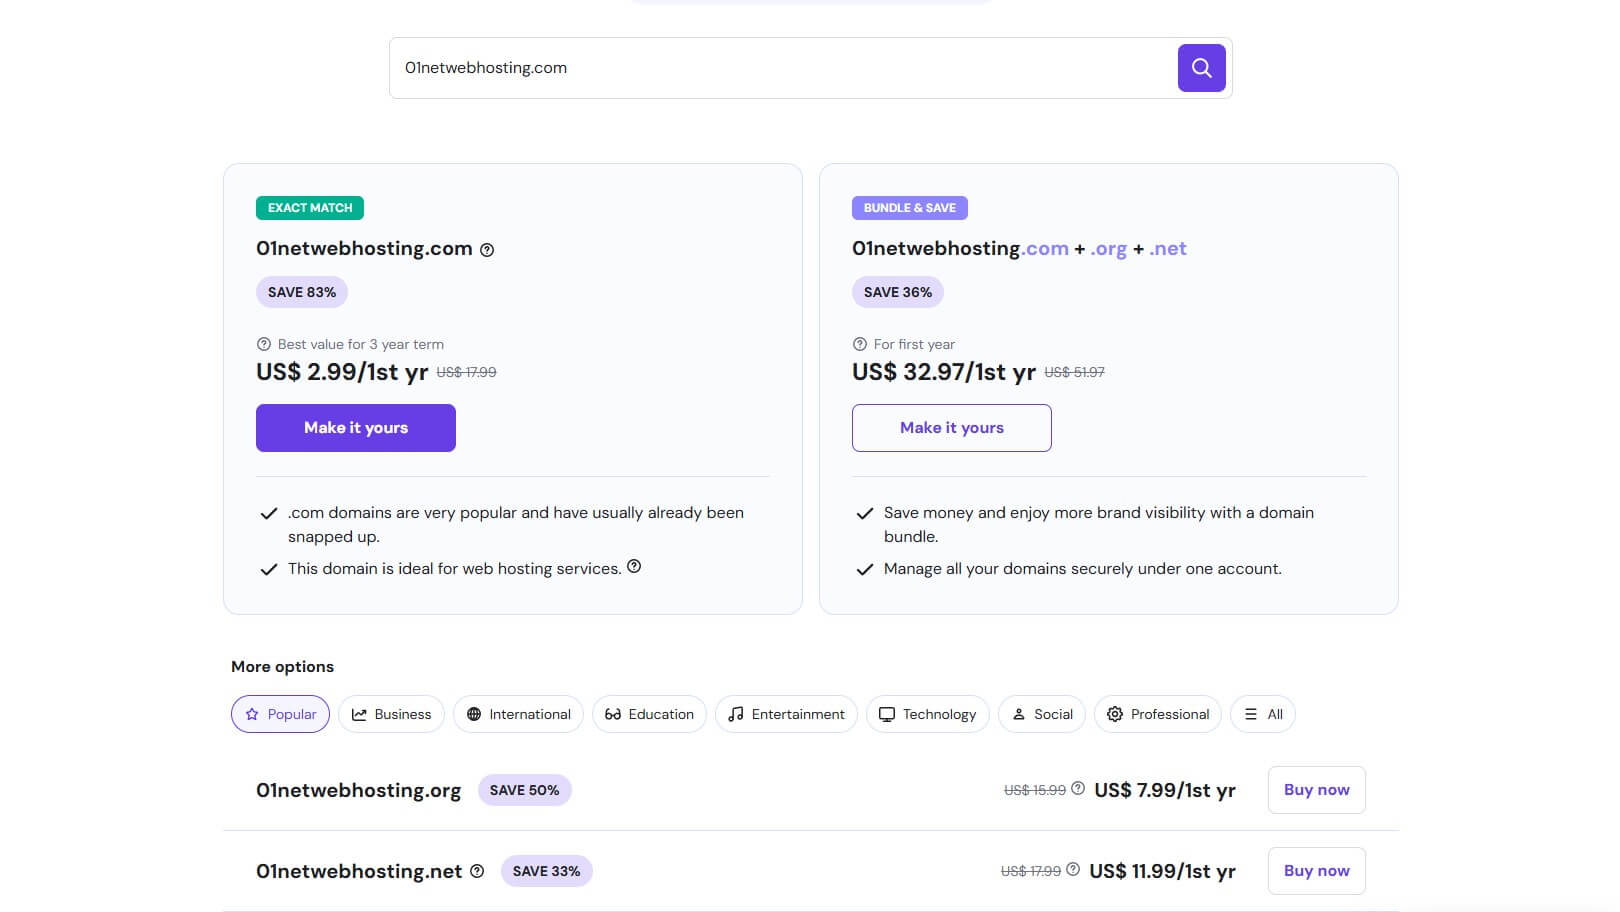Click the US$ 11.99/1st yr price
Screen dimensions: 1620x912
pos(1162,871)
